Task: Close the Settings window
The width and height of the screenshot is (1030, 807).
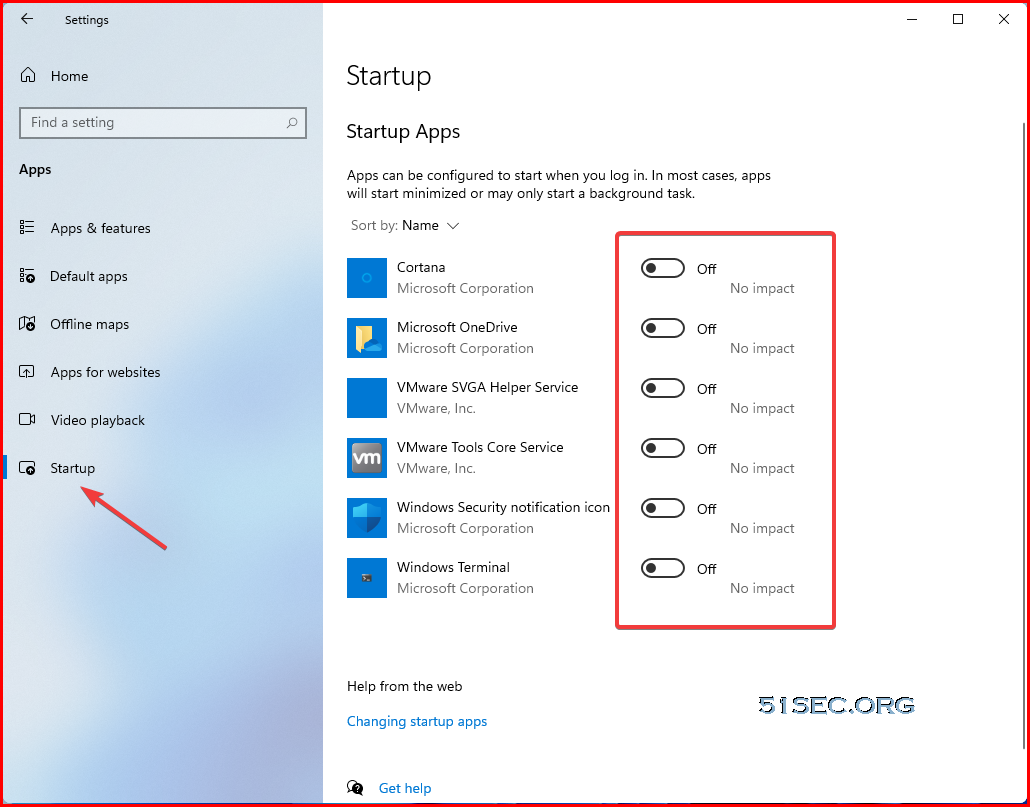Action: (1004, 20)
